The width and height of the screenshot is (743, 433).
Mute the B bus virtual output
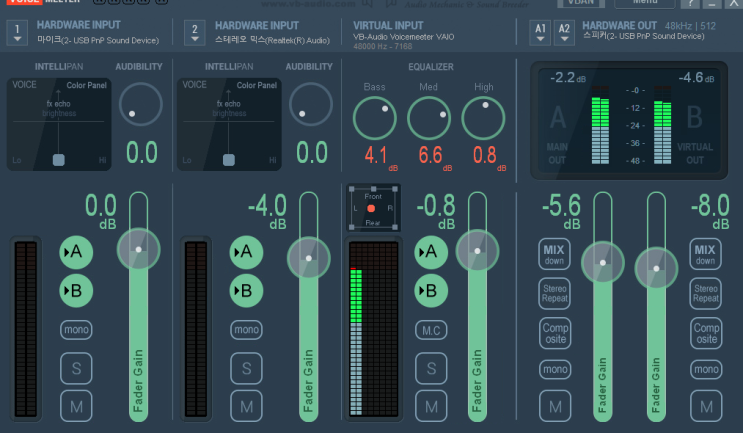706,406
